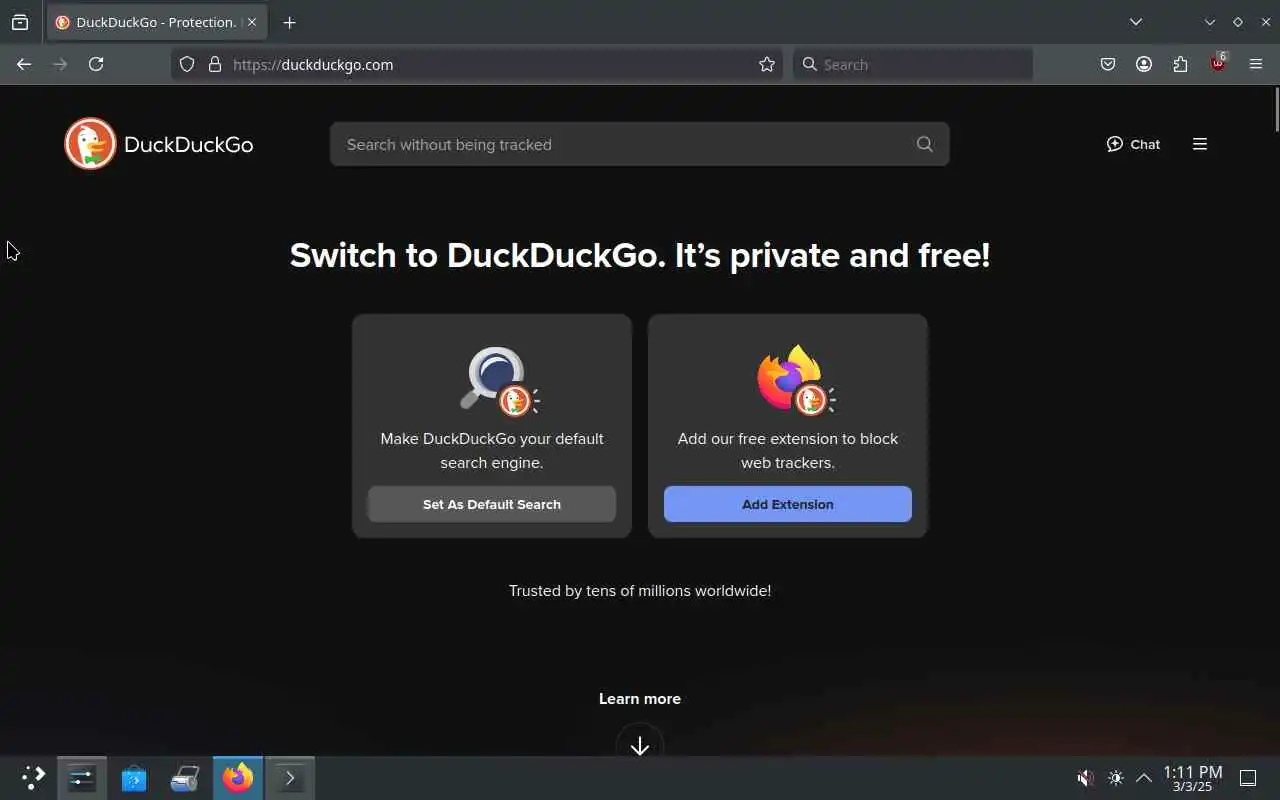
Task: Click the magnifying glass search engine illustration
Action: (x=499, y=380)
